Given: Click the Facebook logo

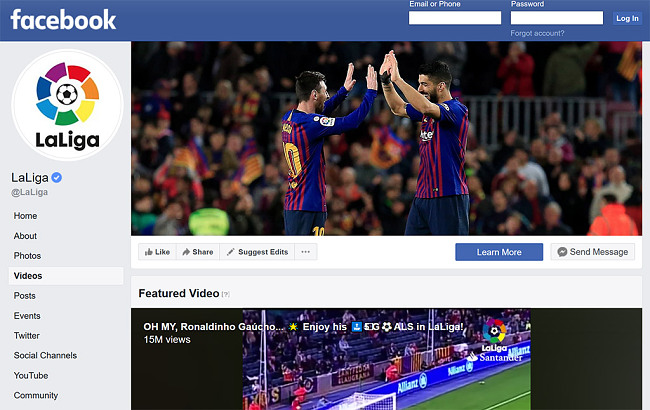Looking at the screenshot, I should (63, 19).
